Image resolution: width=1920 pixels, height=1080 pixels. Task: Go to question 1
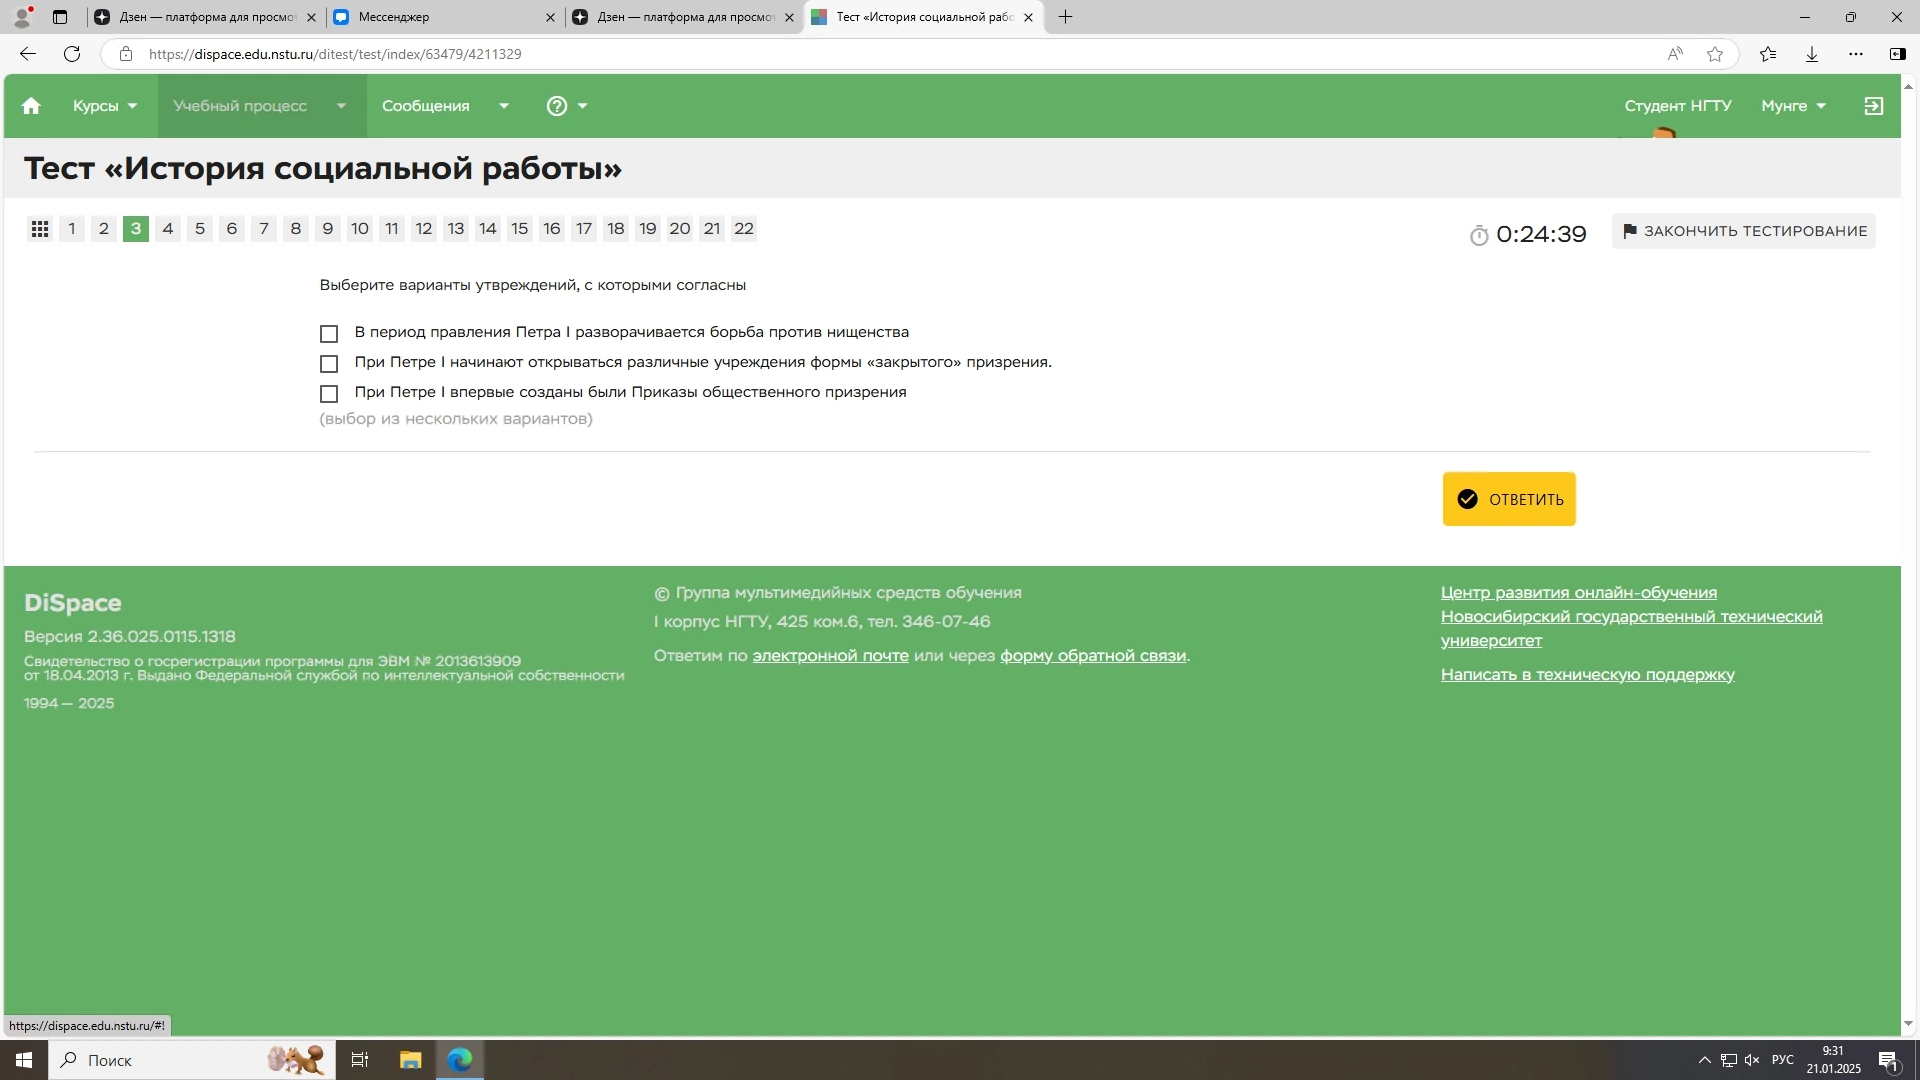click(72, 229)
